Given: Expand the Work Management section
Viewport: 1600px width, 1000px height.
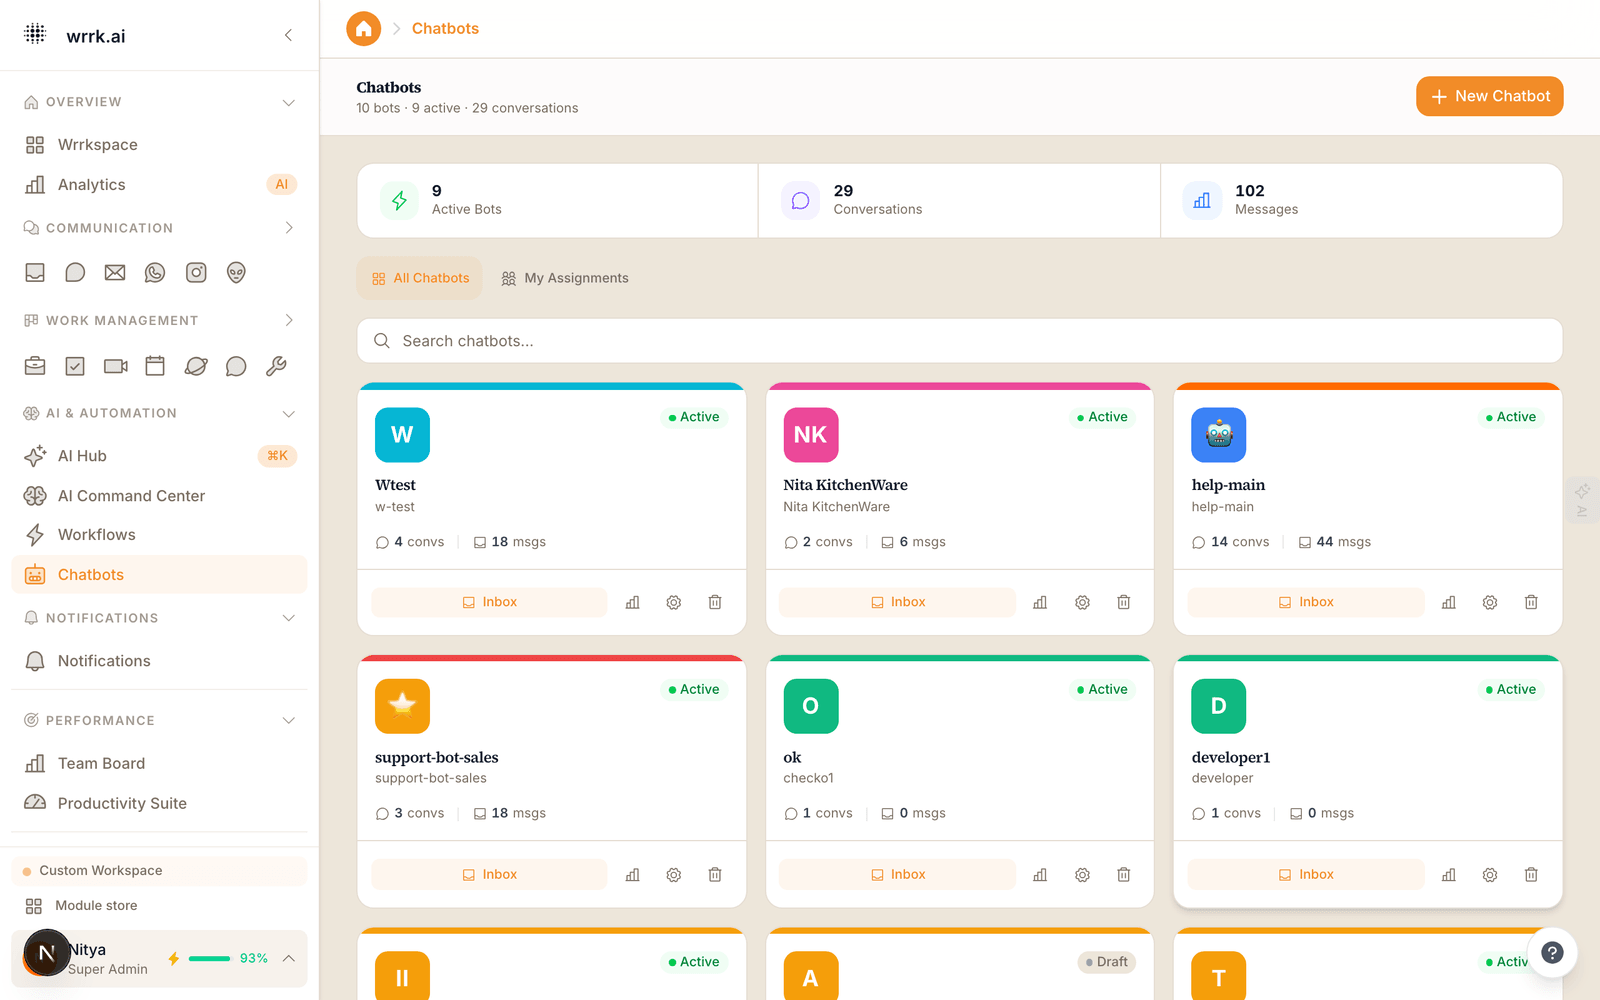Looking at the screenshot, I should (x=288, y=320).
